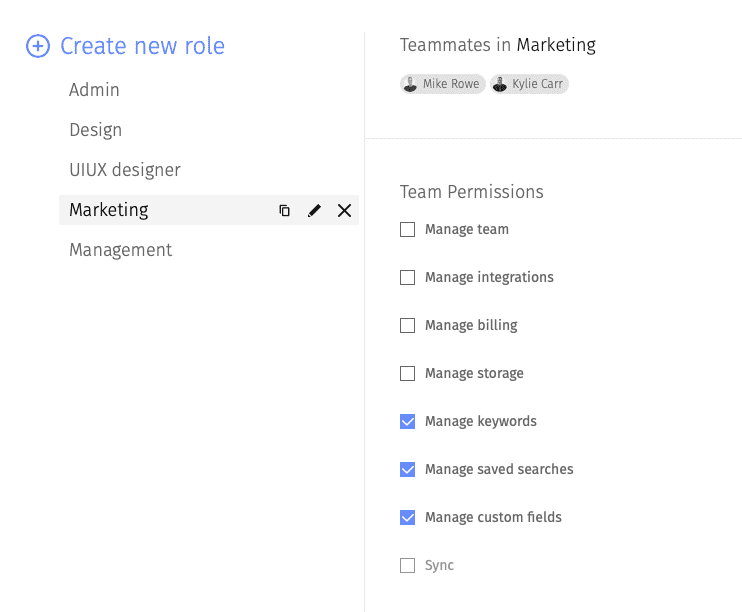Click the Manage integrations label text
Image resolution: width=742 pixels, height=612 pixels.
click(x=489, y=277)
